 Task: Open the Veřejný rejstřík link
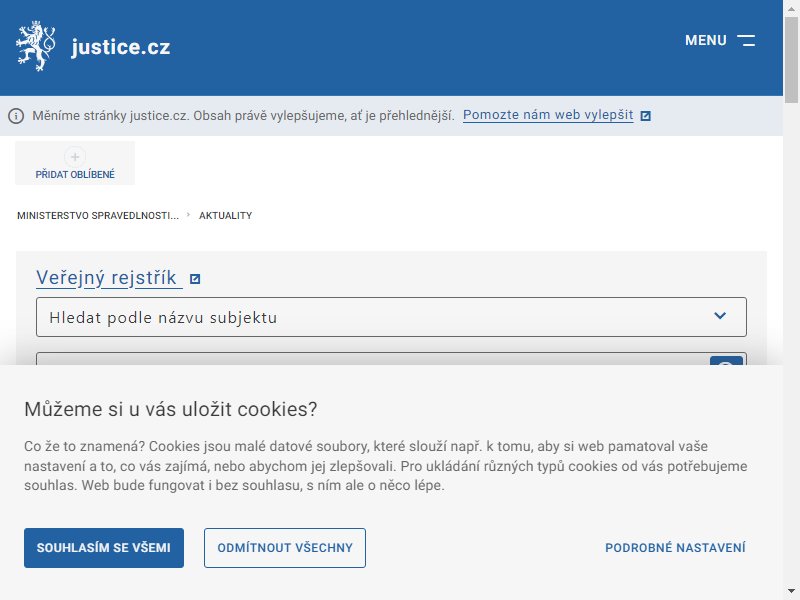click(107, 278)
